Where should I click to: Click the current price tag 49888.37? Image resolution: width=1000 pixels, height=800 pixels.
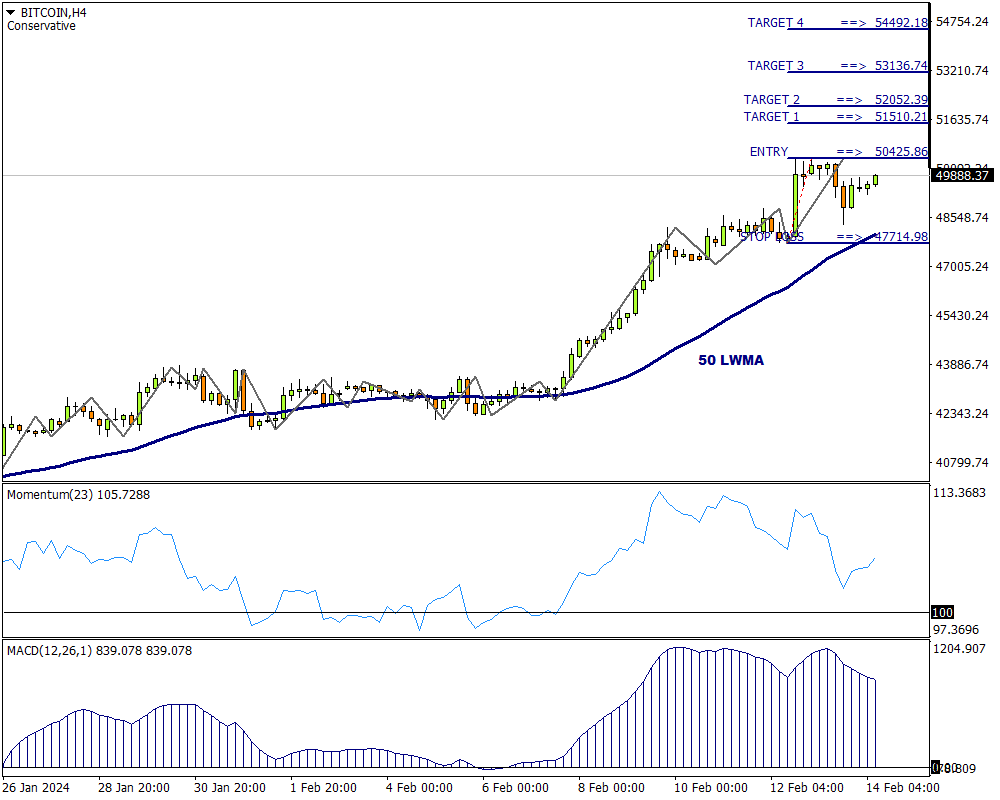961,175
